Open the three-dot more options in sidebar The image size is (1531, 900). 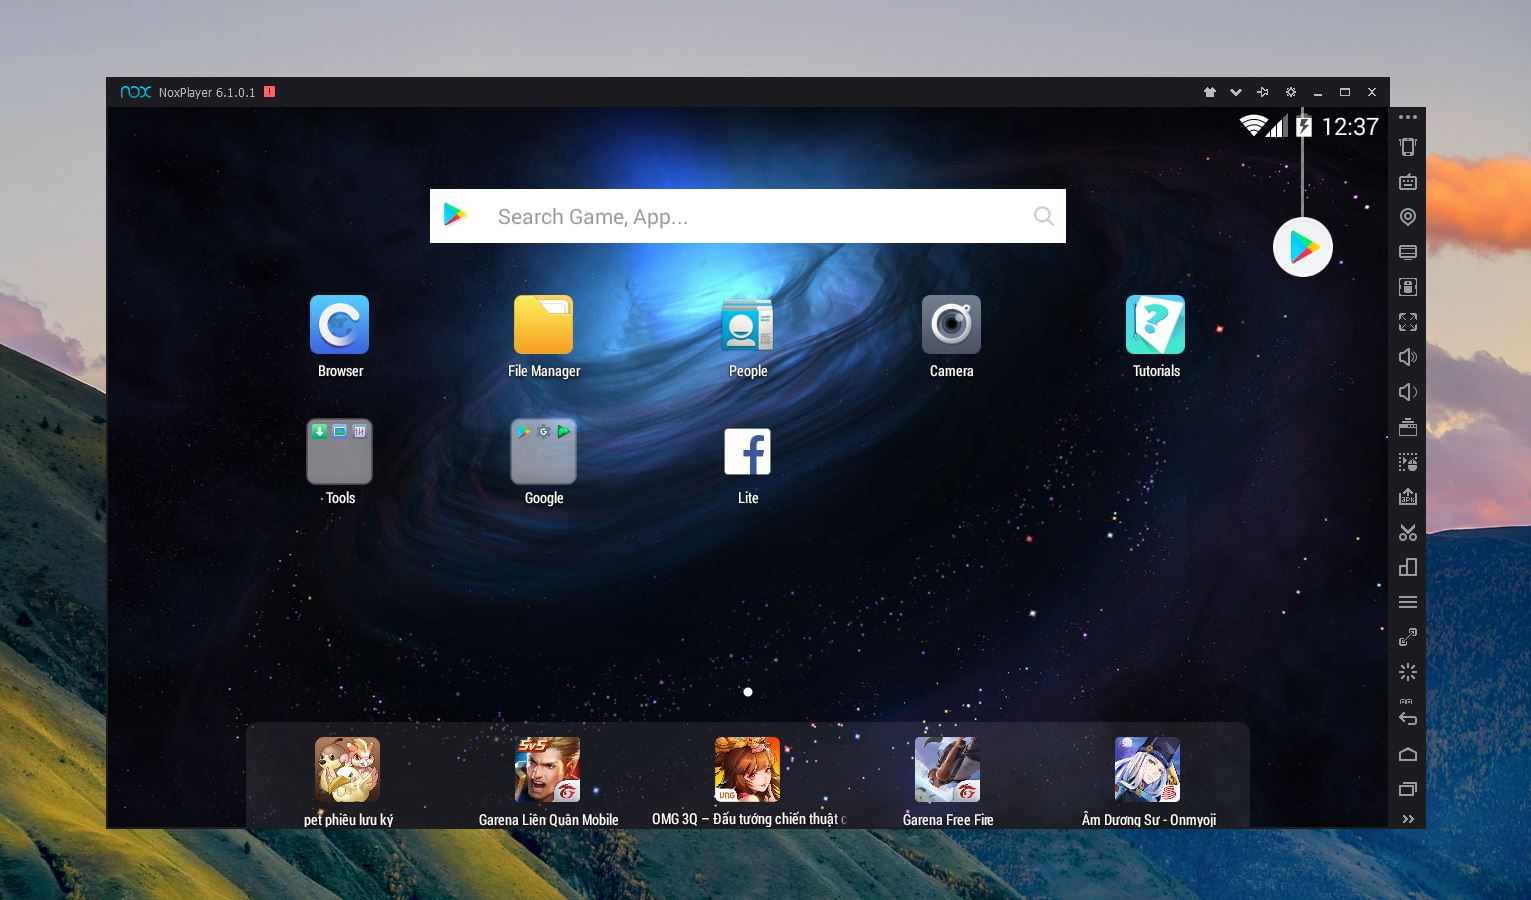[1408, 117]
